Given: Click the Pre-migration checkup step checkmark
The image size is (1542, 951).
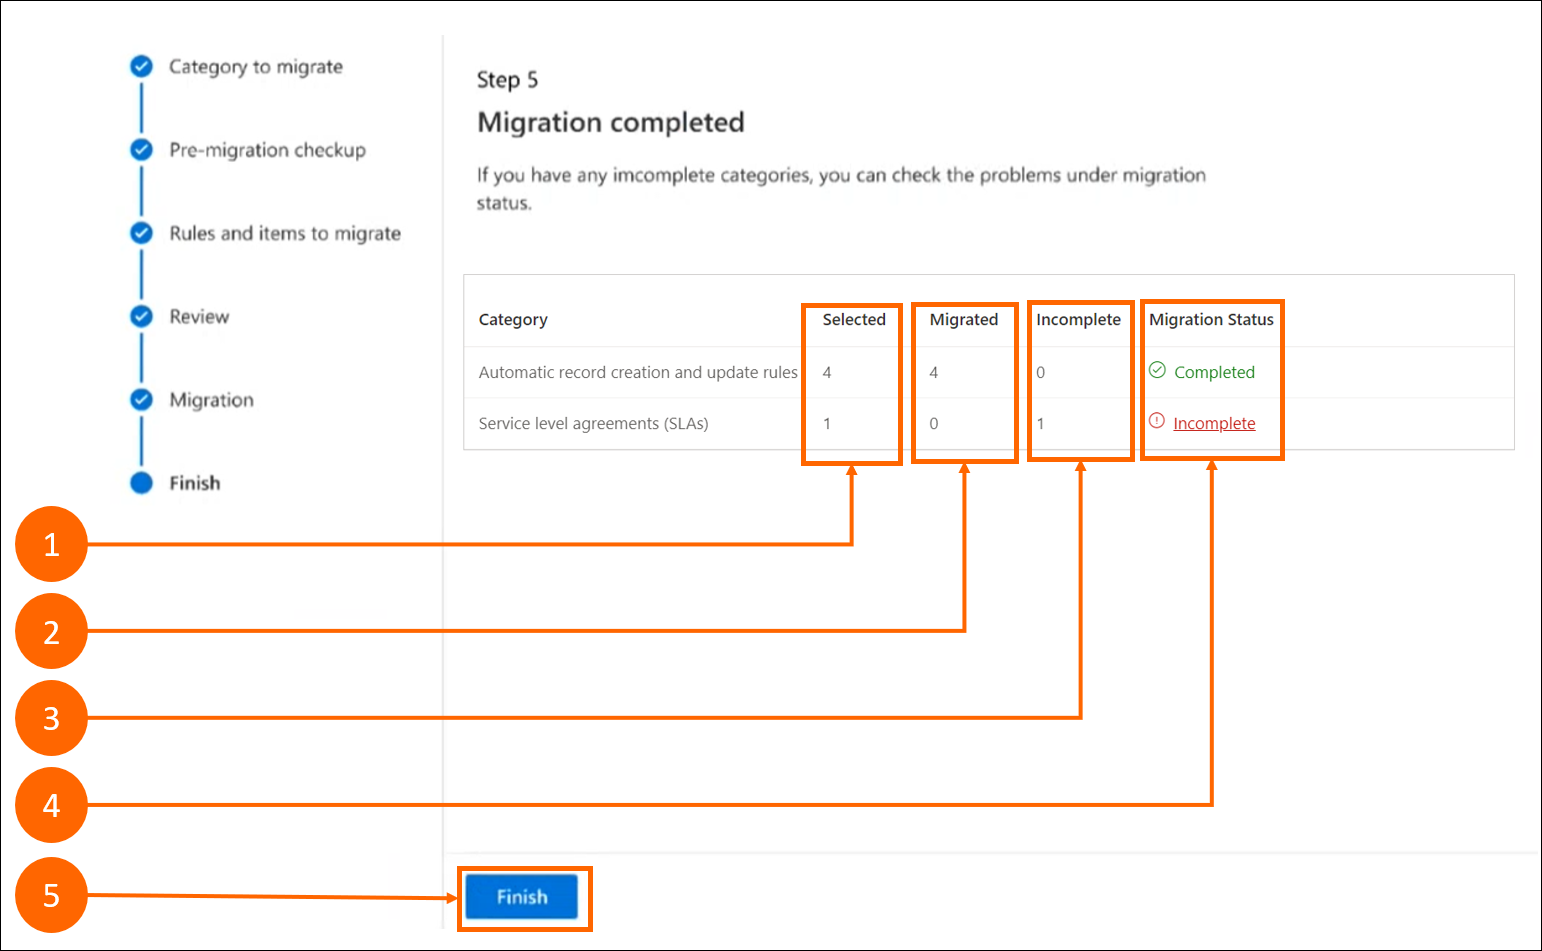Looking at the screenshot, I should click(x=142, y=149).
